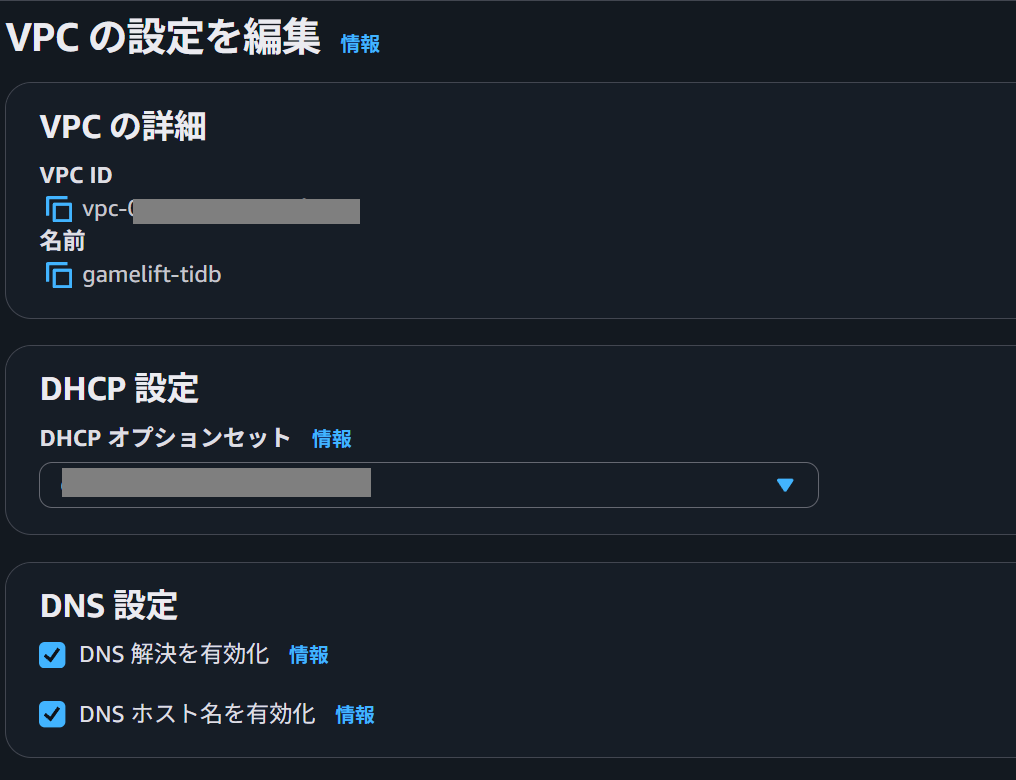Open 情報 link next to DNS ホスト名を有効化
This screenshot has width=1016, height=780.
[x=355, y=715]
